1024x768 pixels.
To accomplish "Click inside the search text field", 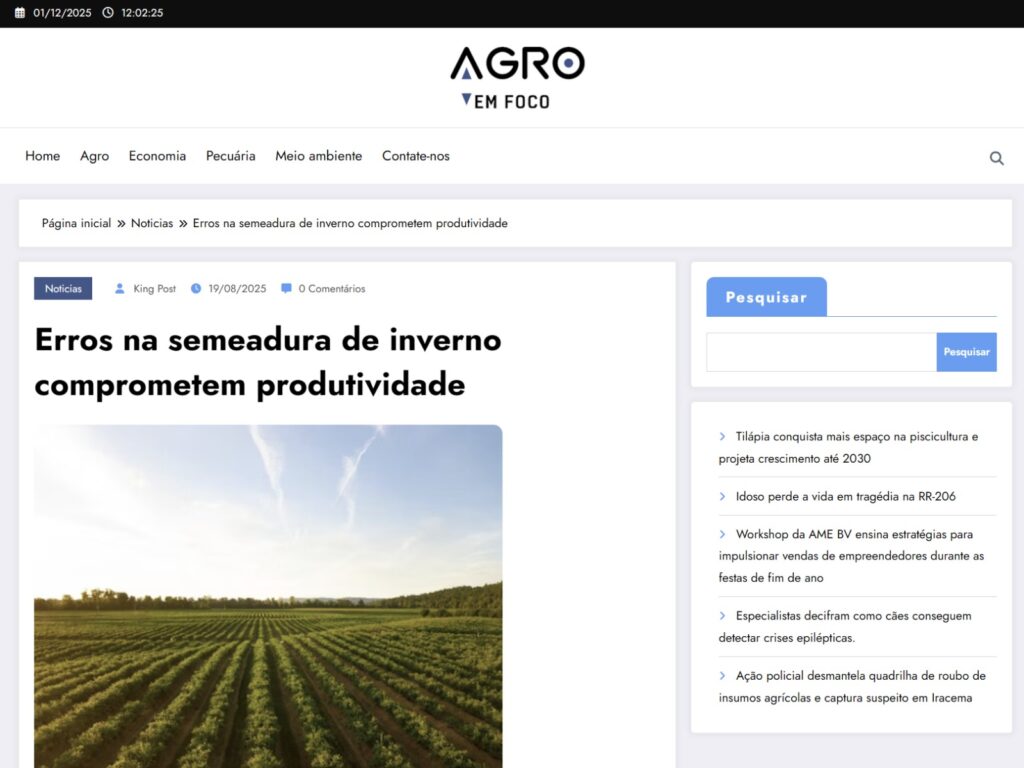I will click(820, 352).
